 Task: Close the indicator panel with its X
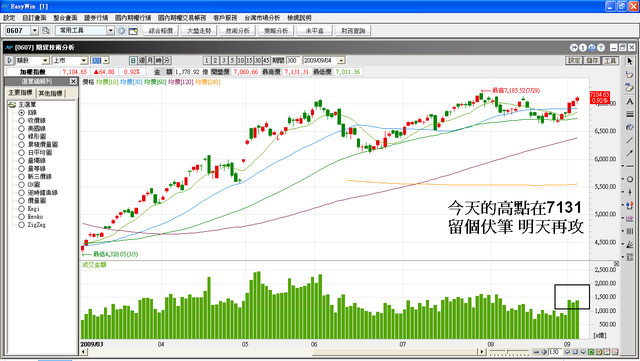pos(73,82)
